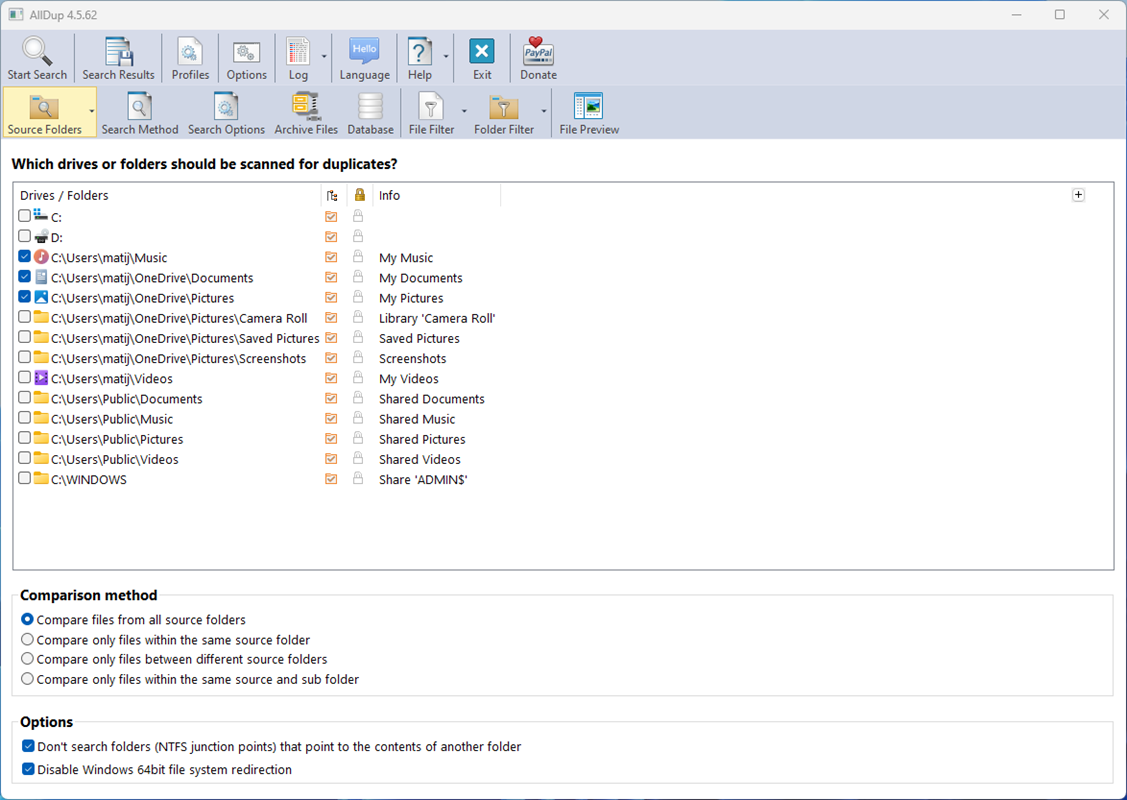This screenshot has height=800, width=1127.
Task: Click the Share 'ADMIN$' info text
Action: [x=423, y=479]
